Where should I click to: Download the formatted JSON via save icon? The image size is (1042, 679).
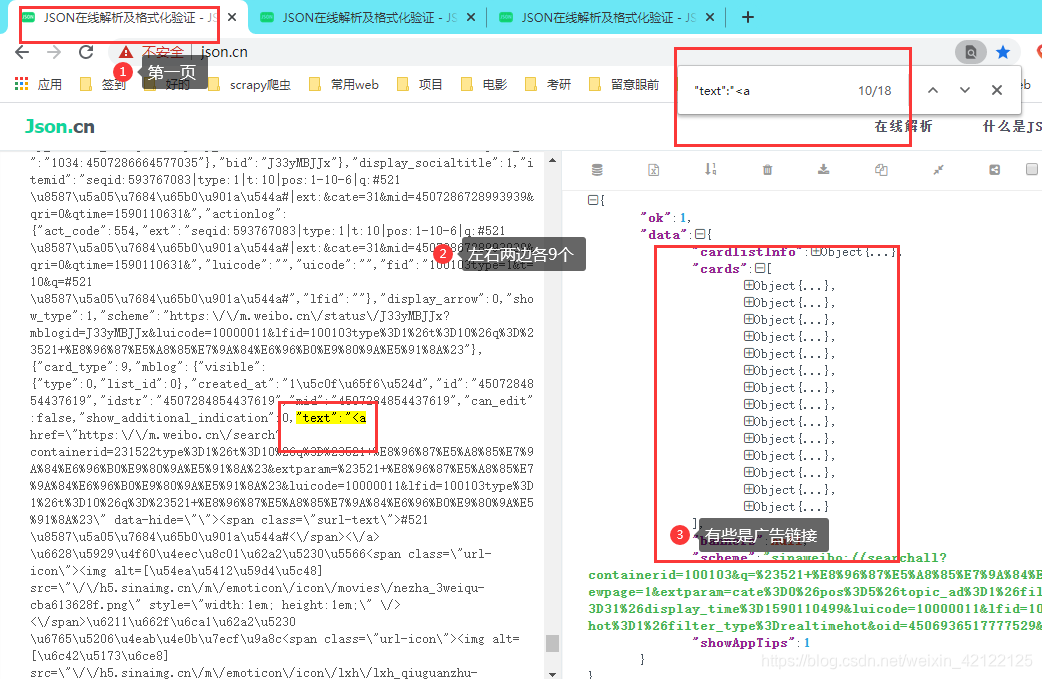click(823, 169)
